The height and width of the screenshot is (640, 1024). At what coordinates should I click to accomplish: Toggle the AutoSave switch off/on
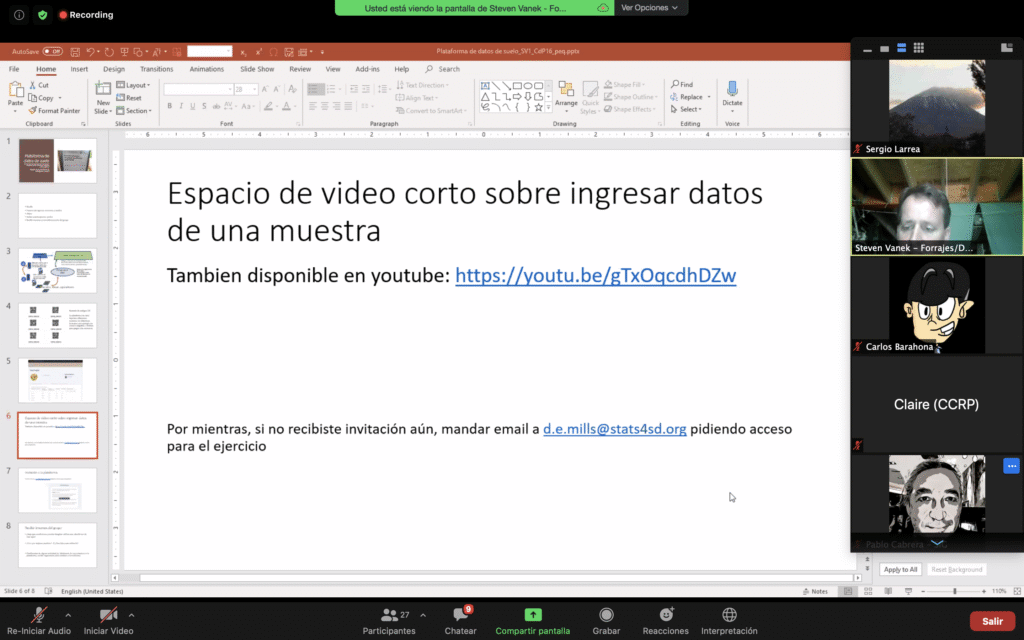[52, 51]
